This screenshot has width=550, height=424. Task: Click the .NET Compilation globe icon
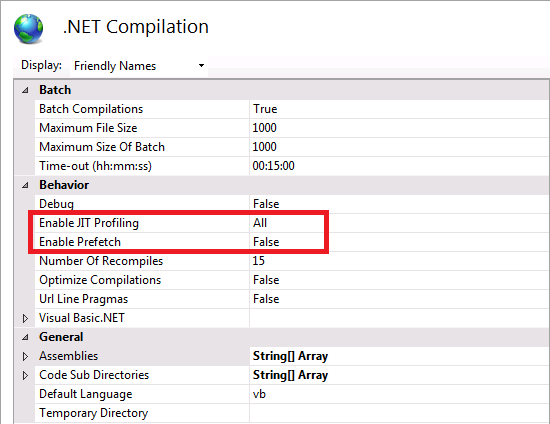click(x=28, y=28)
